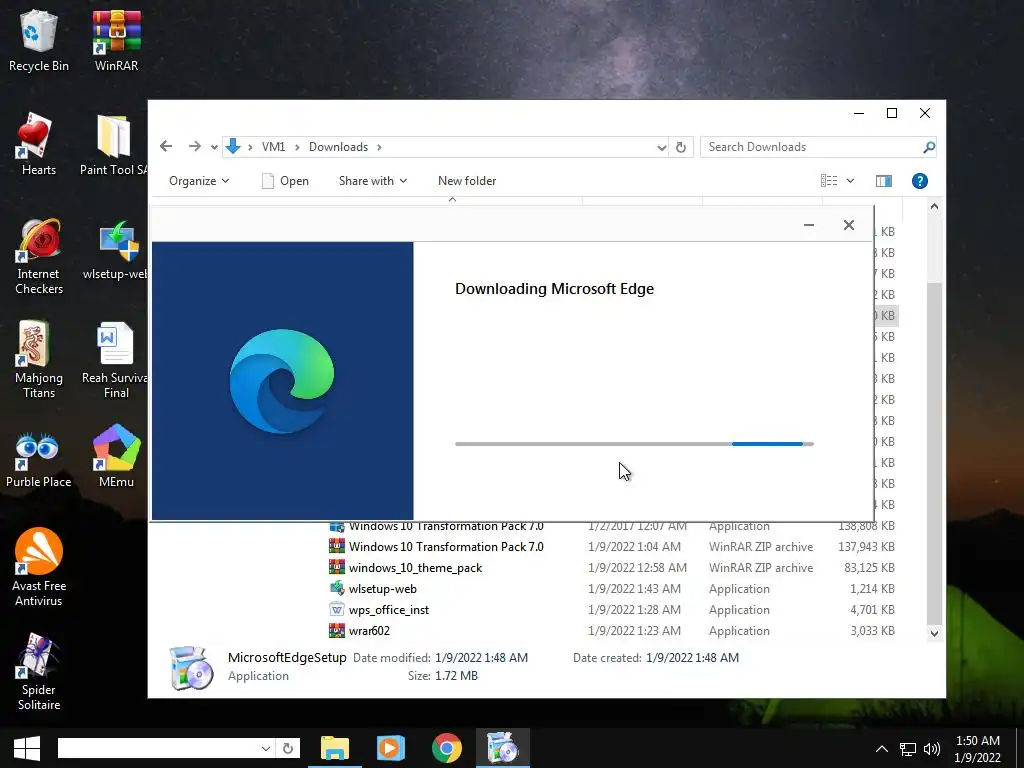1024x768 pixels.
Task: Open the Spider Solitaire icon
Action: [39, 672]
